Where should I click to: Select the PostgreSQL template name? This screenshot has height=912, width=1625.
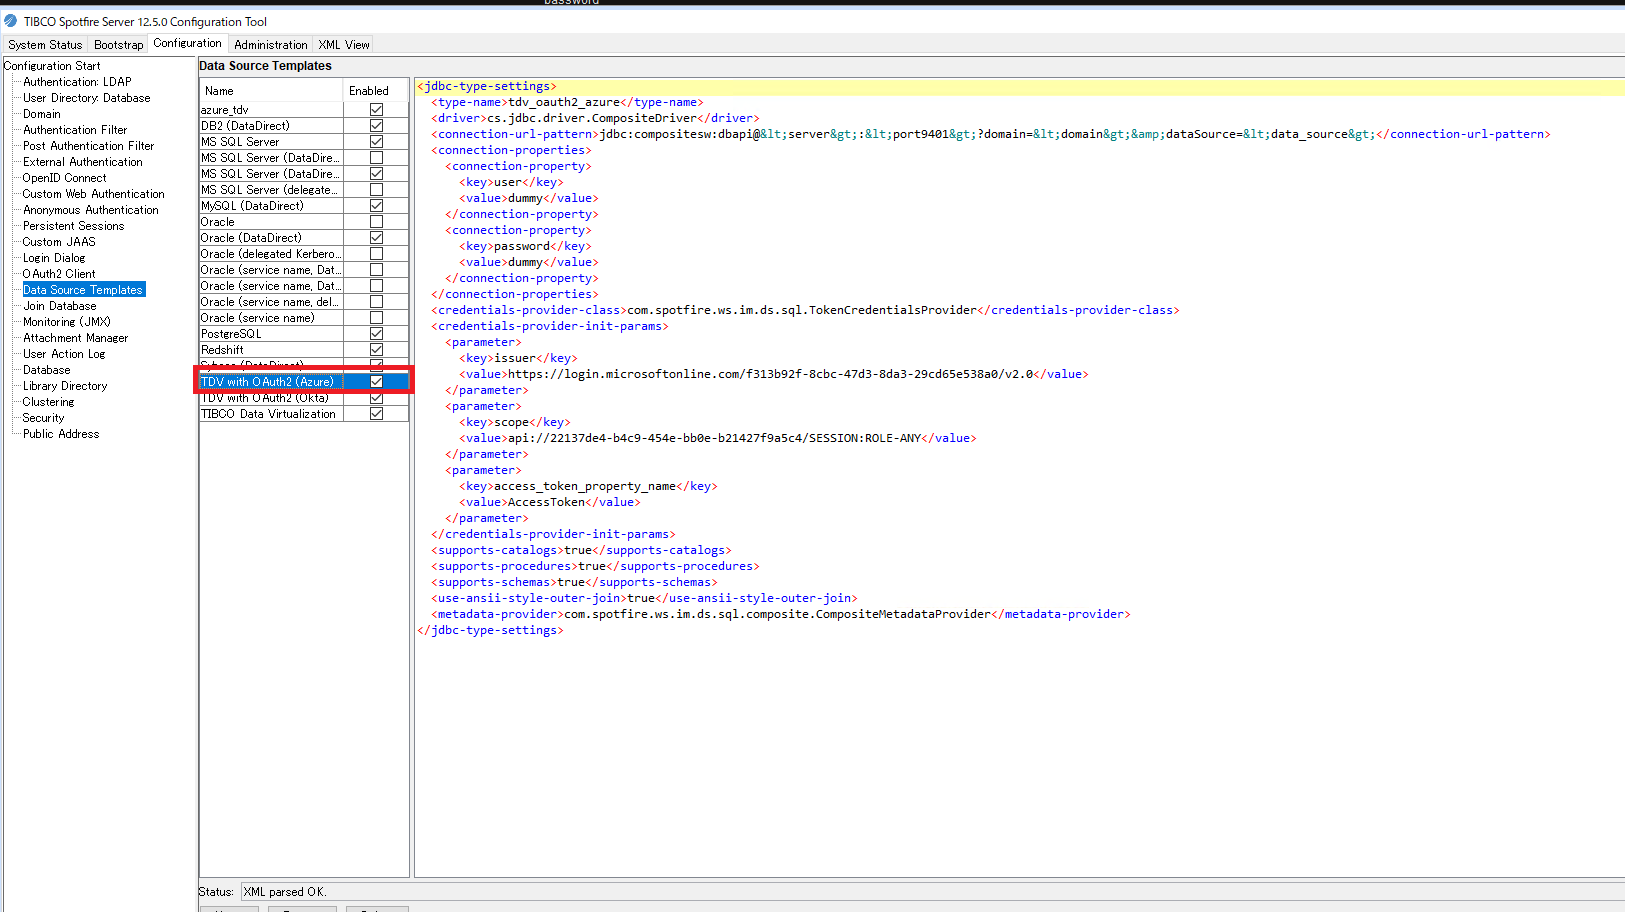tap(271, 334)
